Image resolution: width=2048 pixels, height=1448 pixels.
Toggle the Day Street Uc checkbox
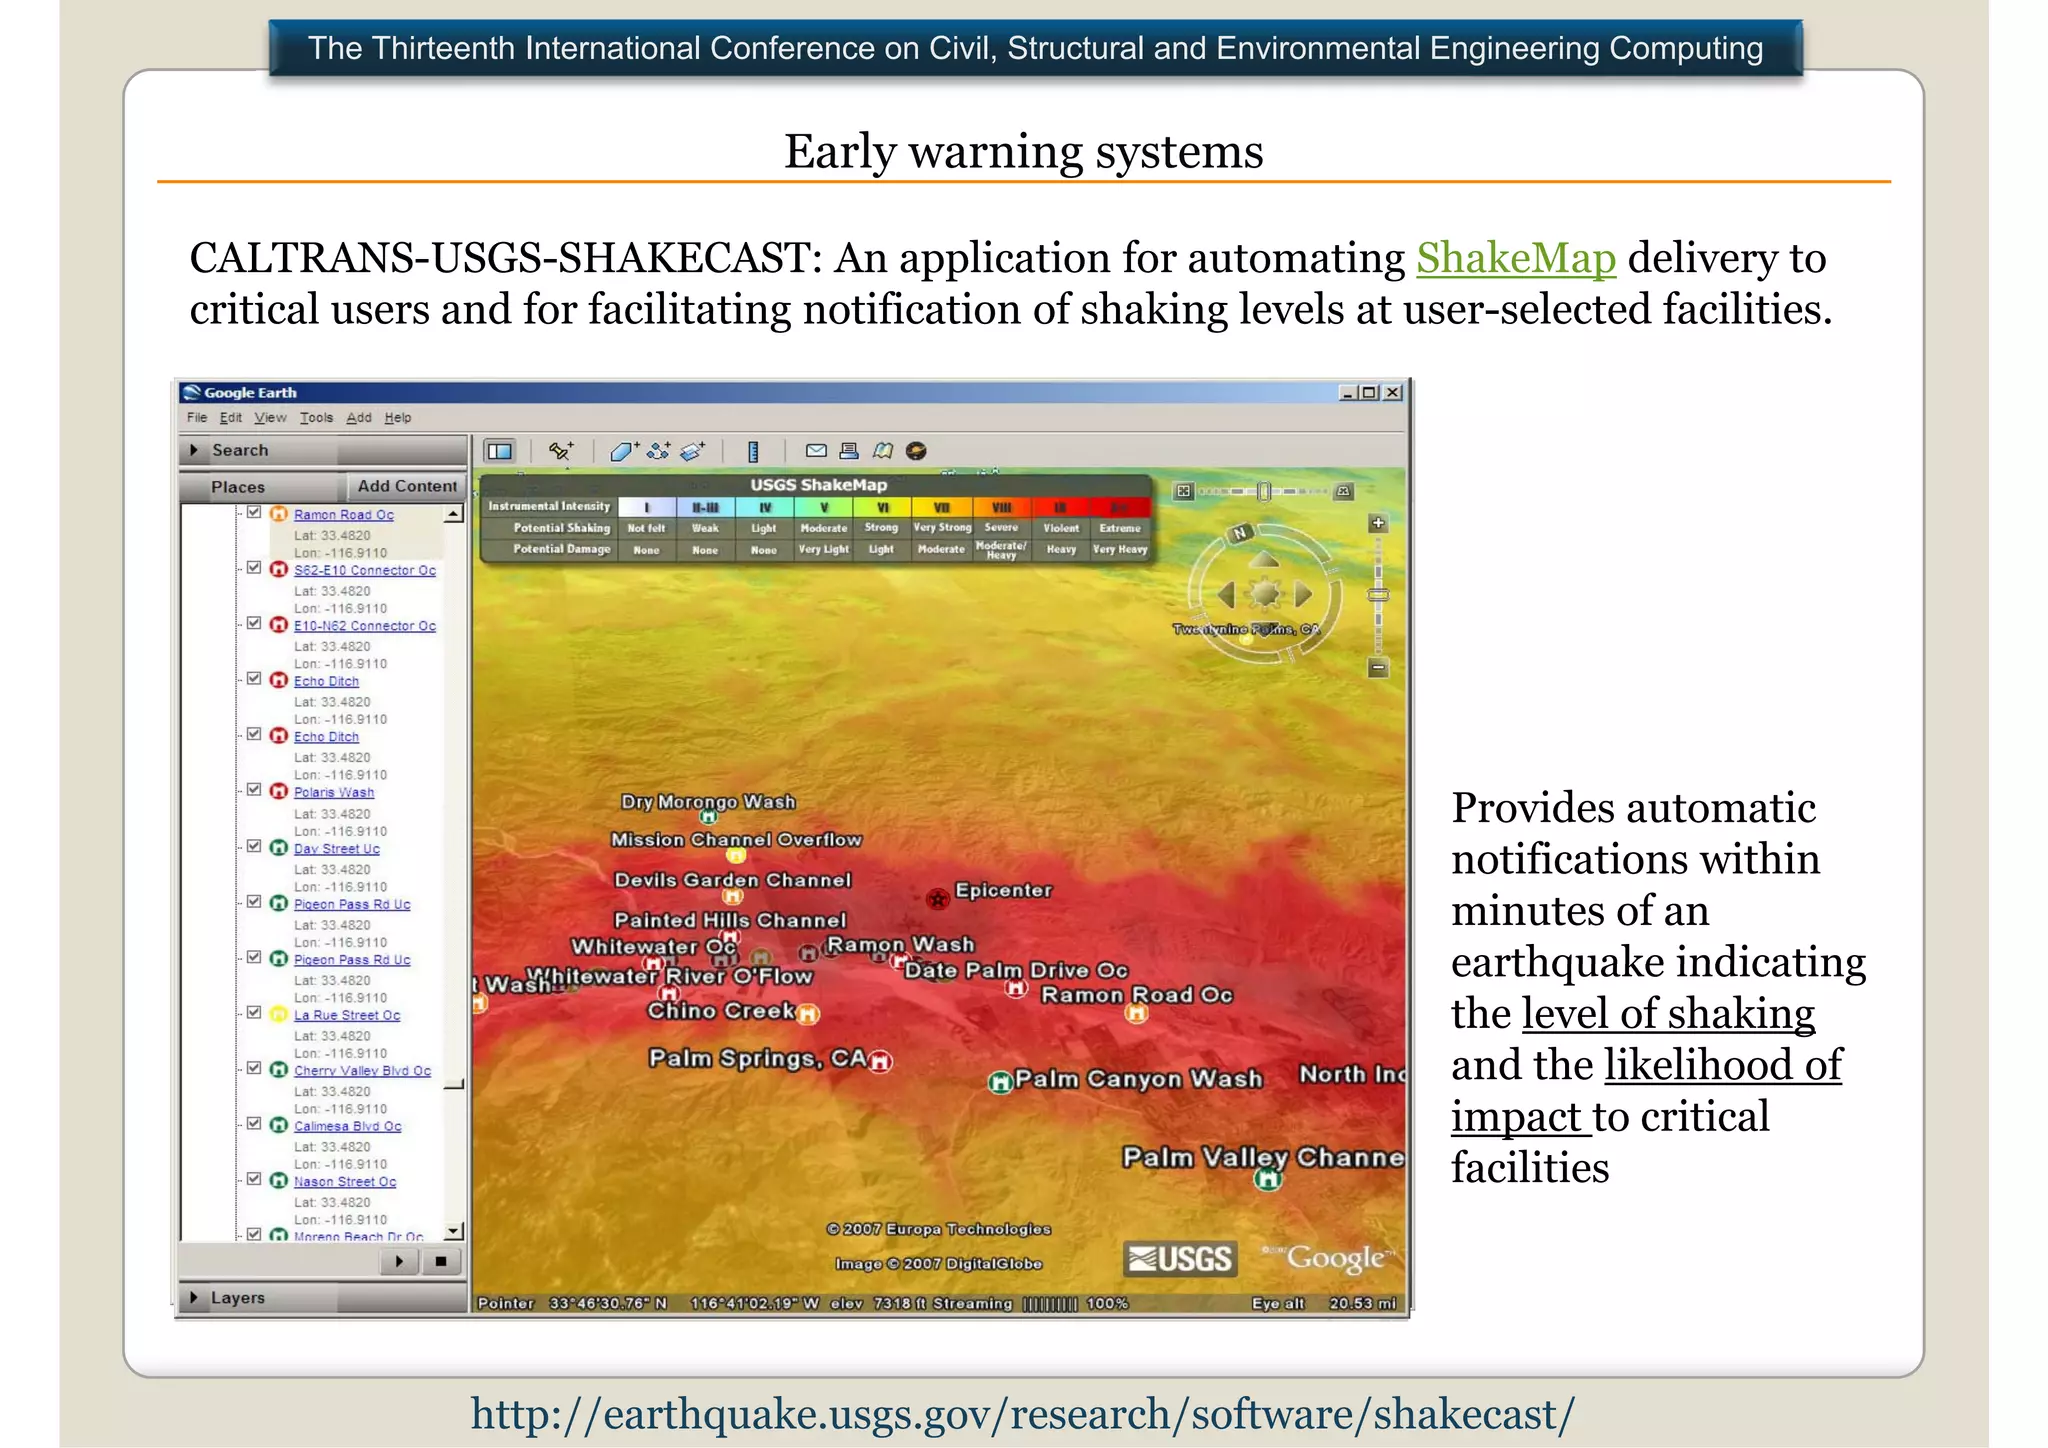(x=254, y=847)
